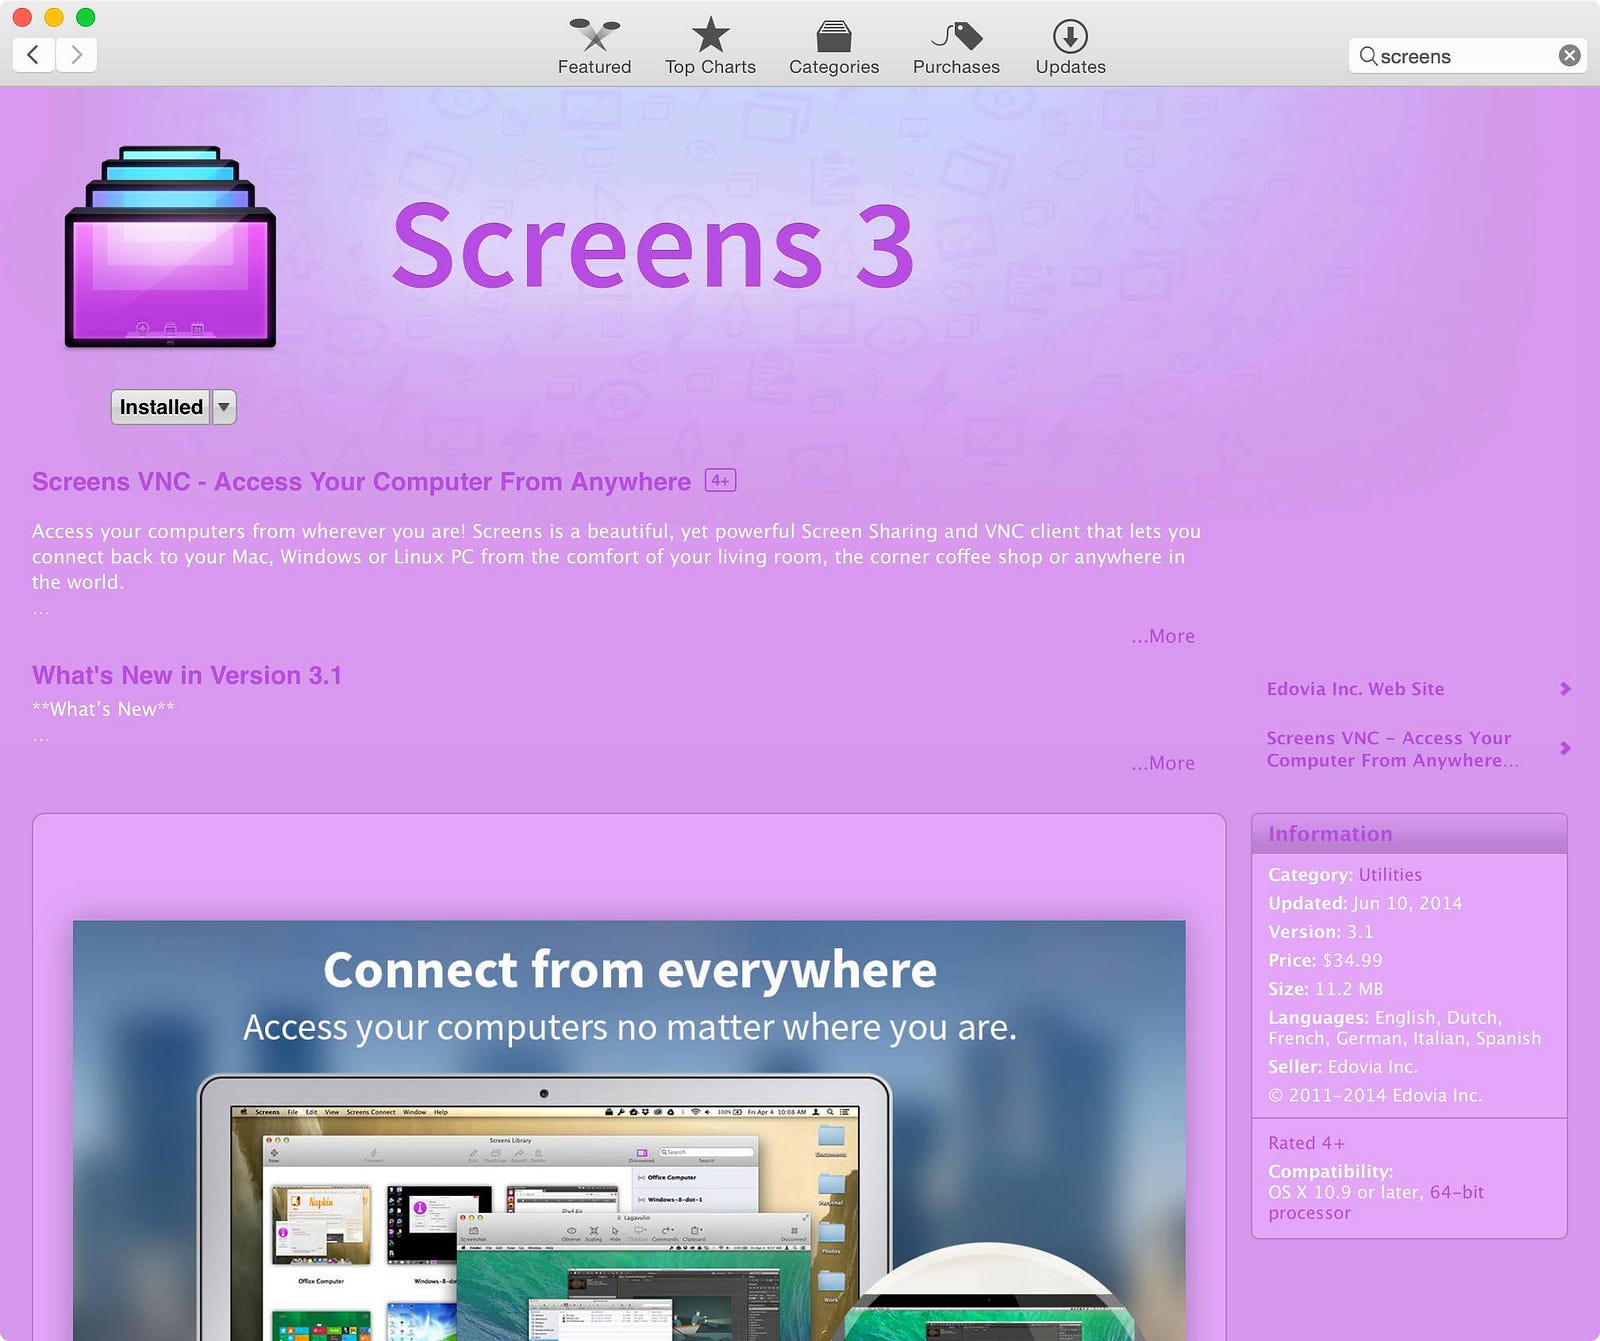Open the Top Charts star icon
Image resolution: width=1600 pixels, height=1341 pixels.
711,35
